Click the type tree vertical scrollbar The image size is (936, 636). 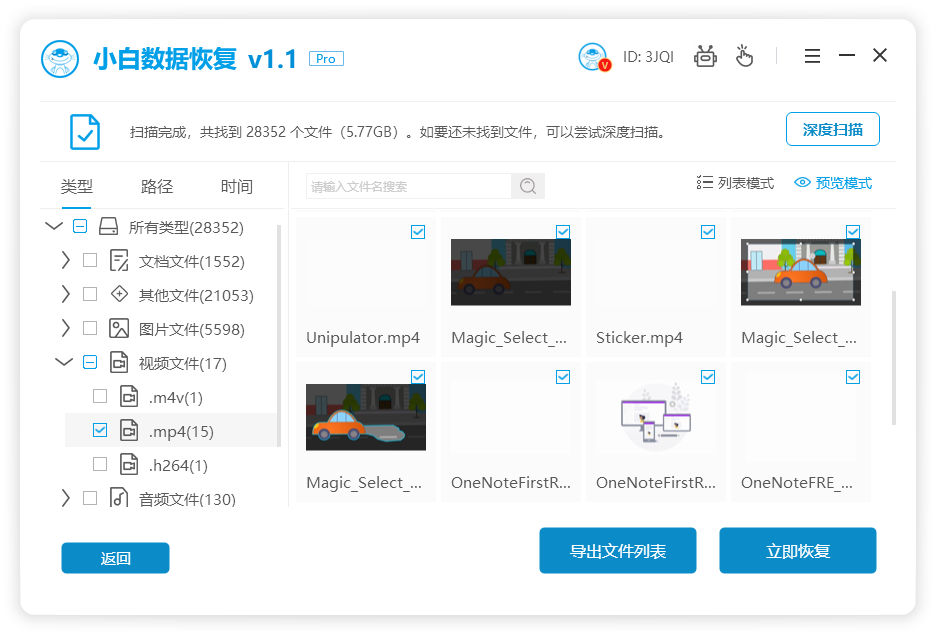pyautogui.click(x=279, y=335)
